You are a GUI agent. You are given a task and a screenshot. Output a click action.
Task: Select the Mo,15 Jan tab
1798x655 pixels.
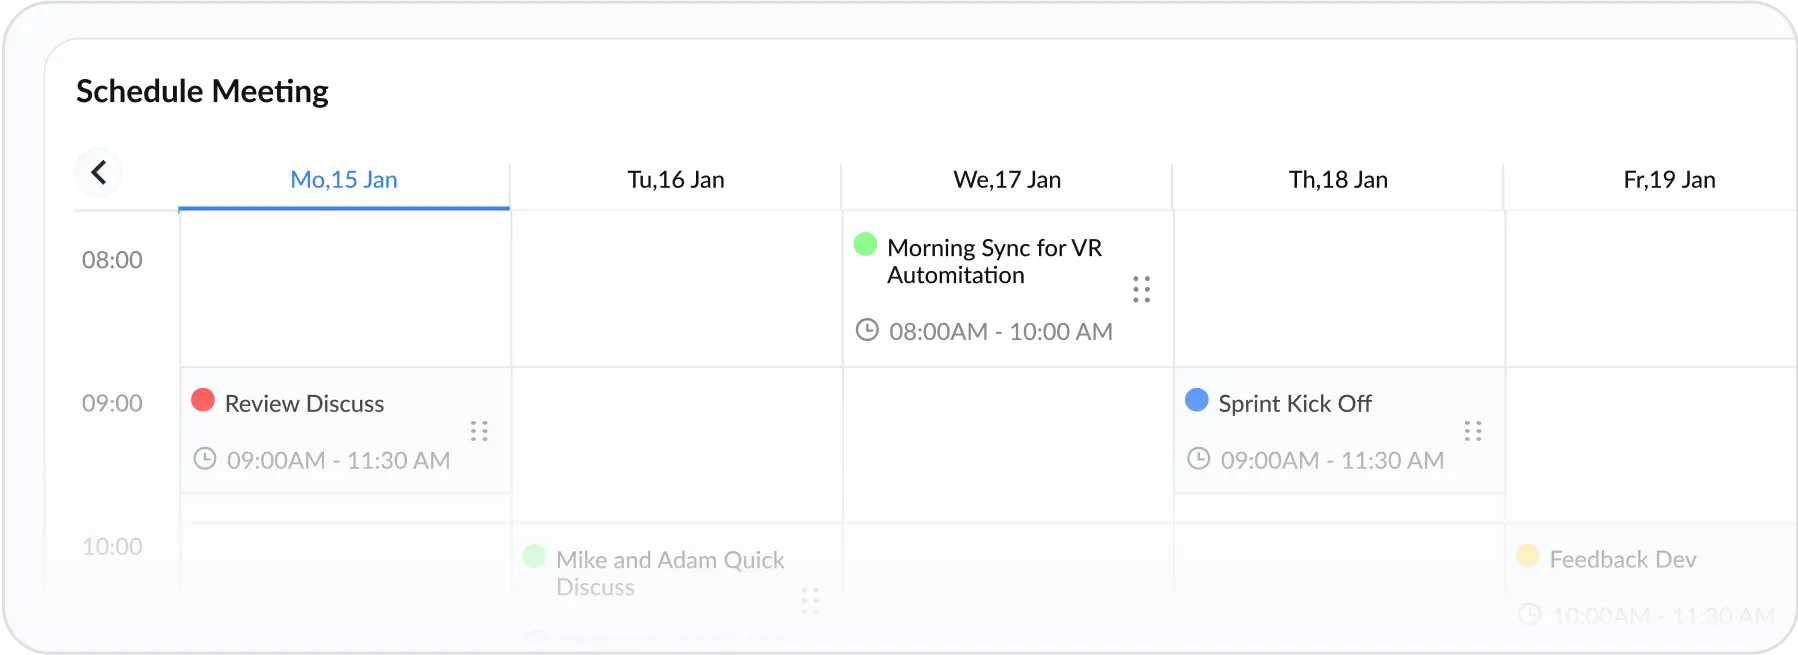pyautogui.click(x=343, y=180)
